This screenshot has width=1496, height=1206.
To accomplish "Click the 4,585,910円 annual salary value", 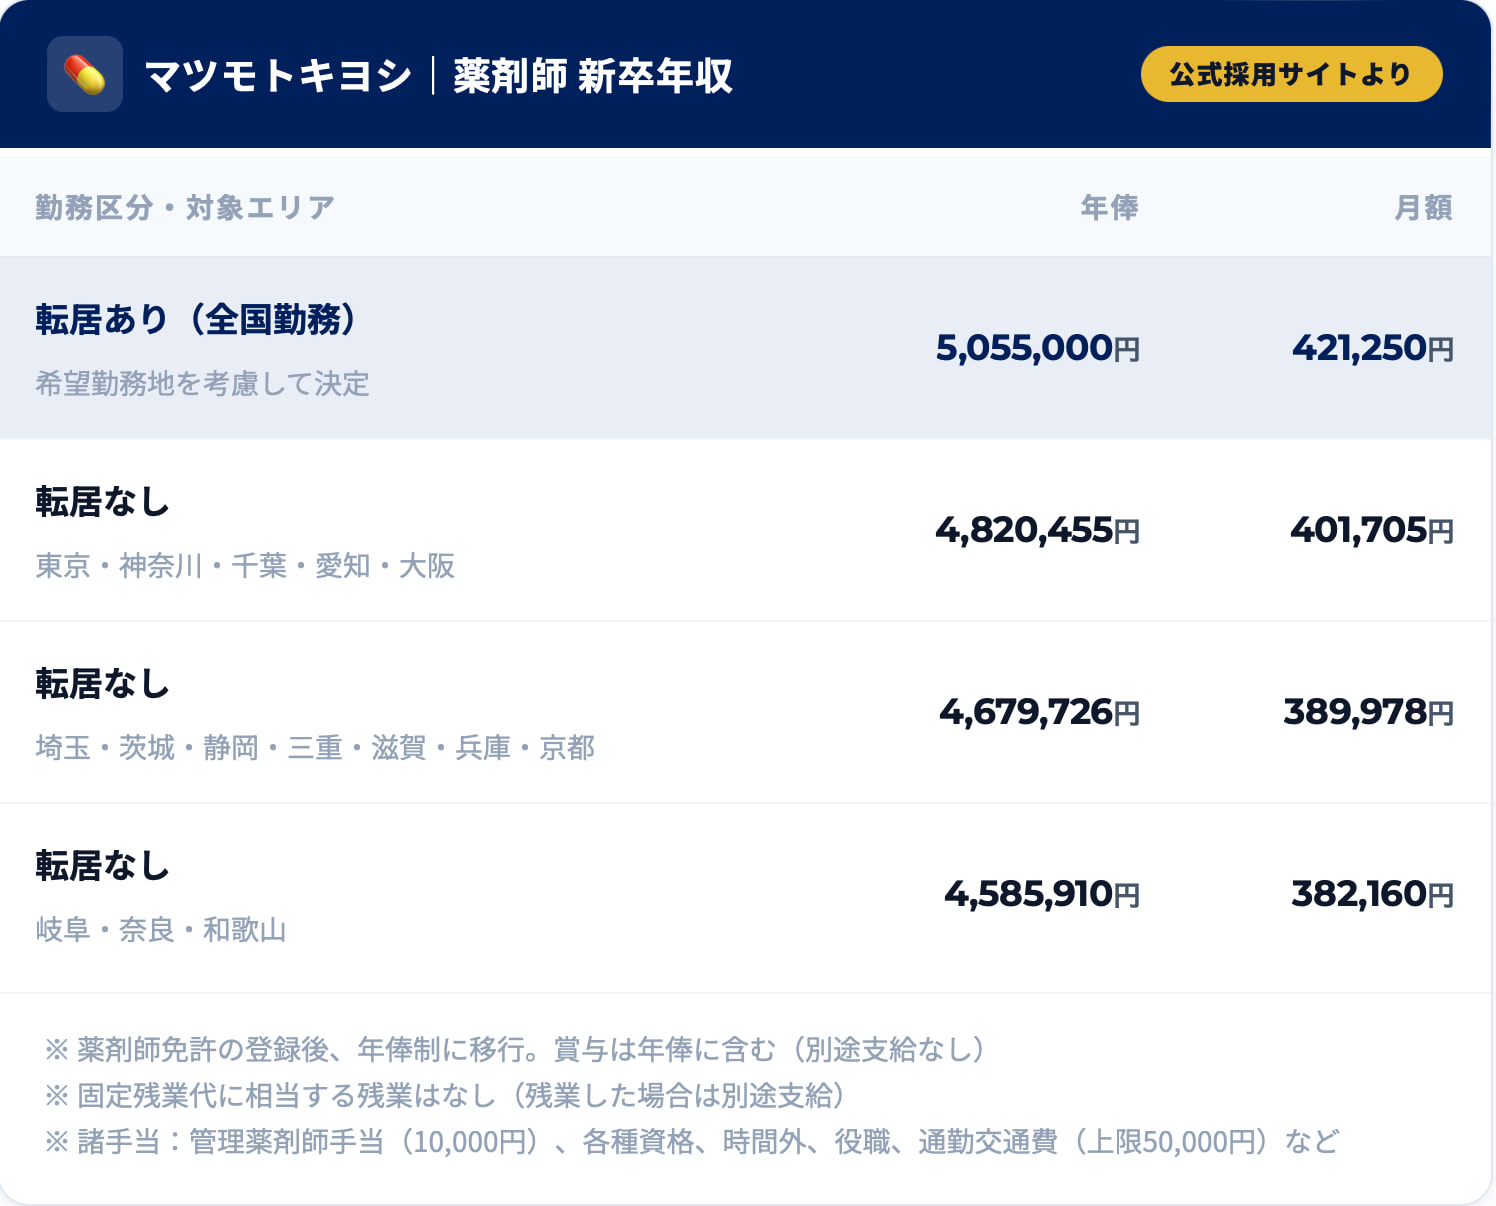I will coord(1042,894).
